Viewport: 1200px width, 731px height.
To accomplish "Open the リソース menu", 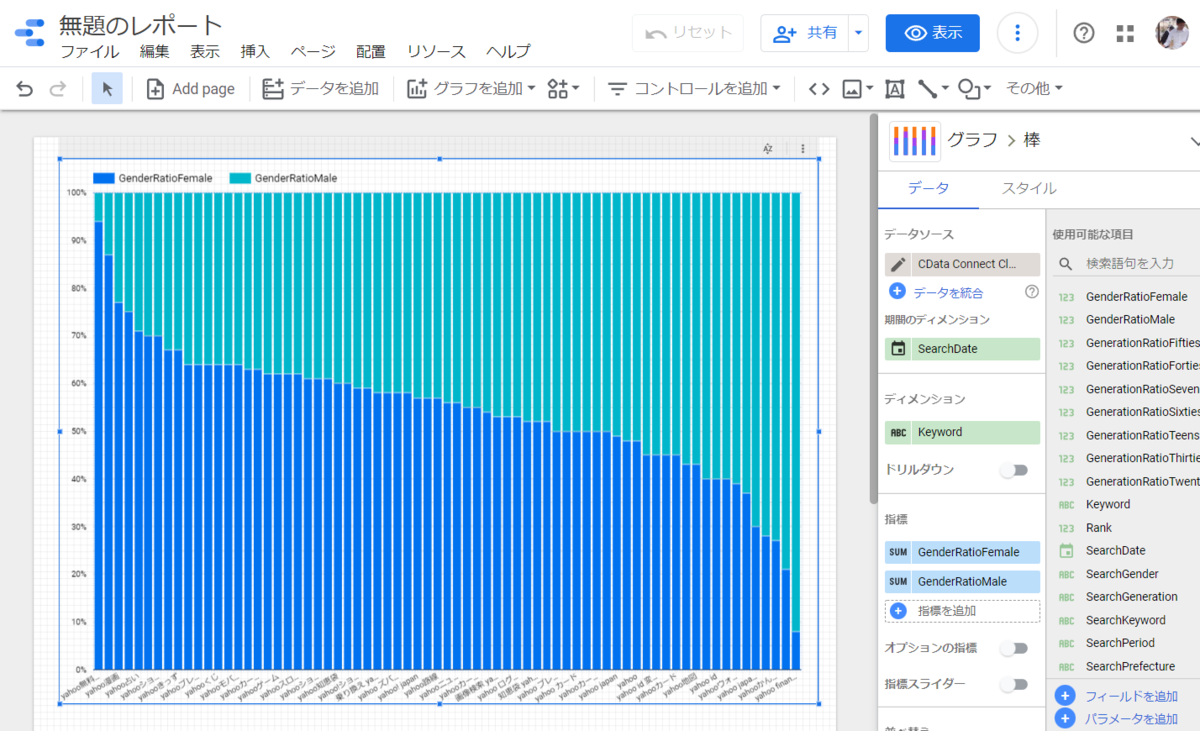I will pos(436,52).
